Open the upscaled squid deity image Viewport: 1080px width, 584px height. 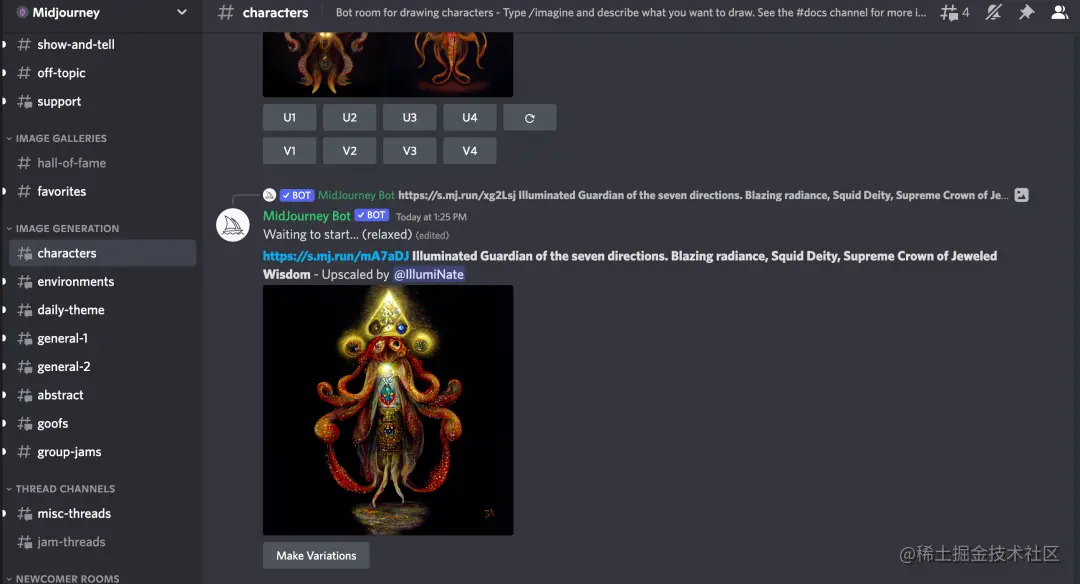pos(388,410)
